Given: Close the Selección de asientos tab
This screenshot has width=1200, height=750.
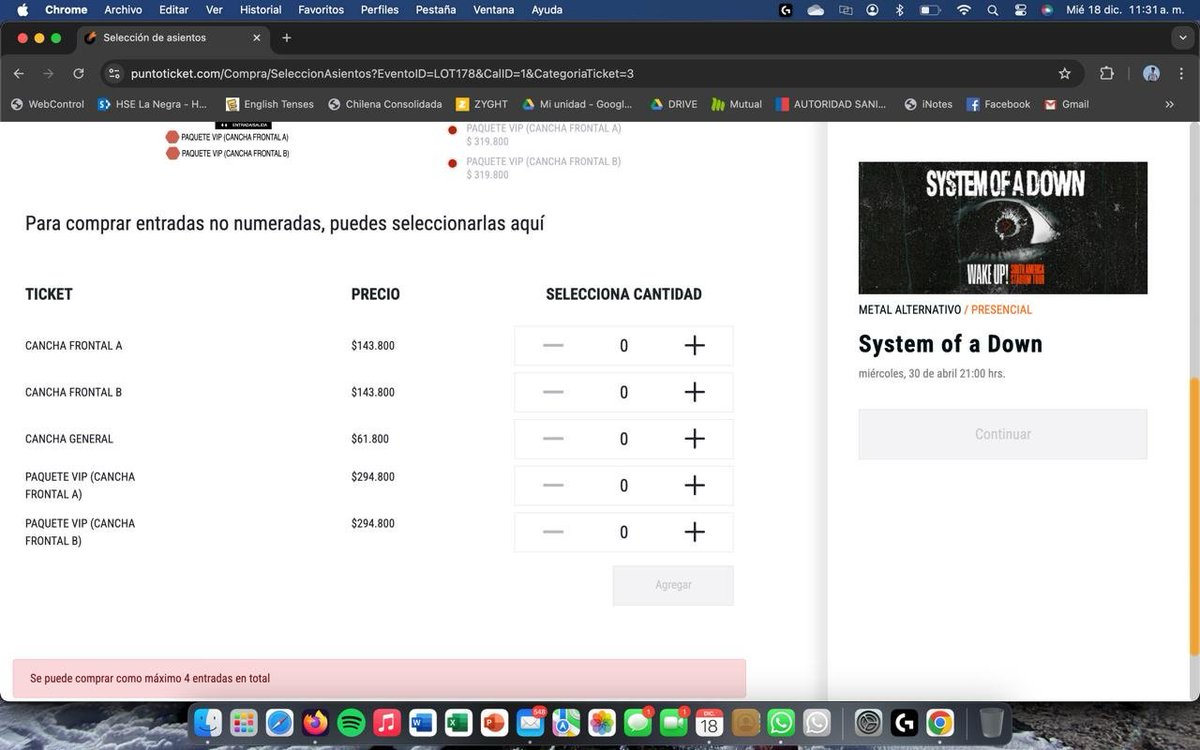Looking at the screenshot, I should [257, 38].
